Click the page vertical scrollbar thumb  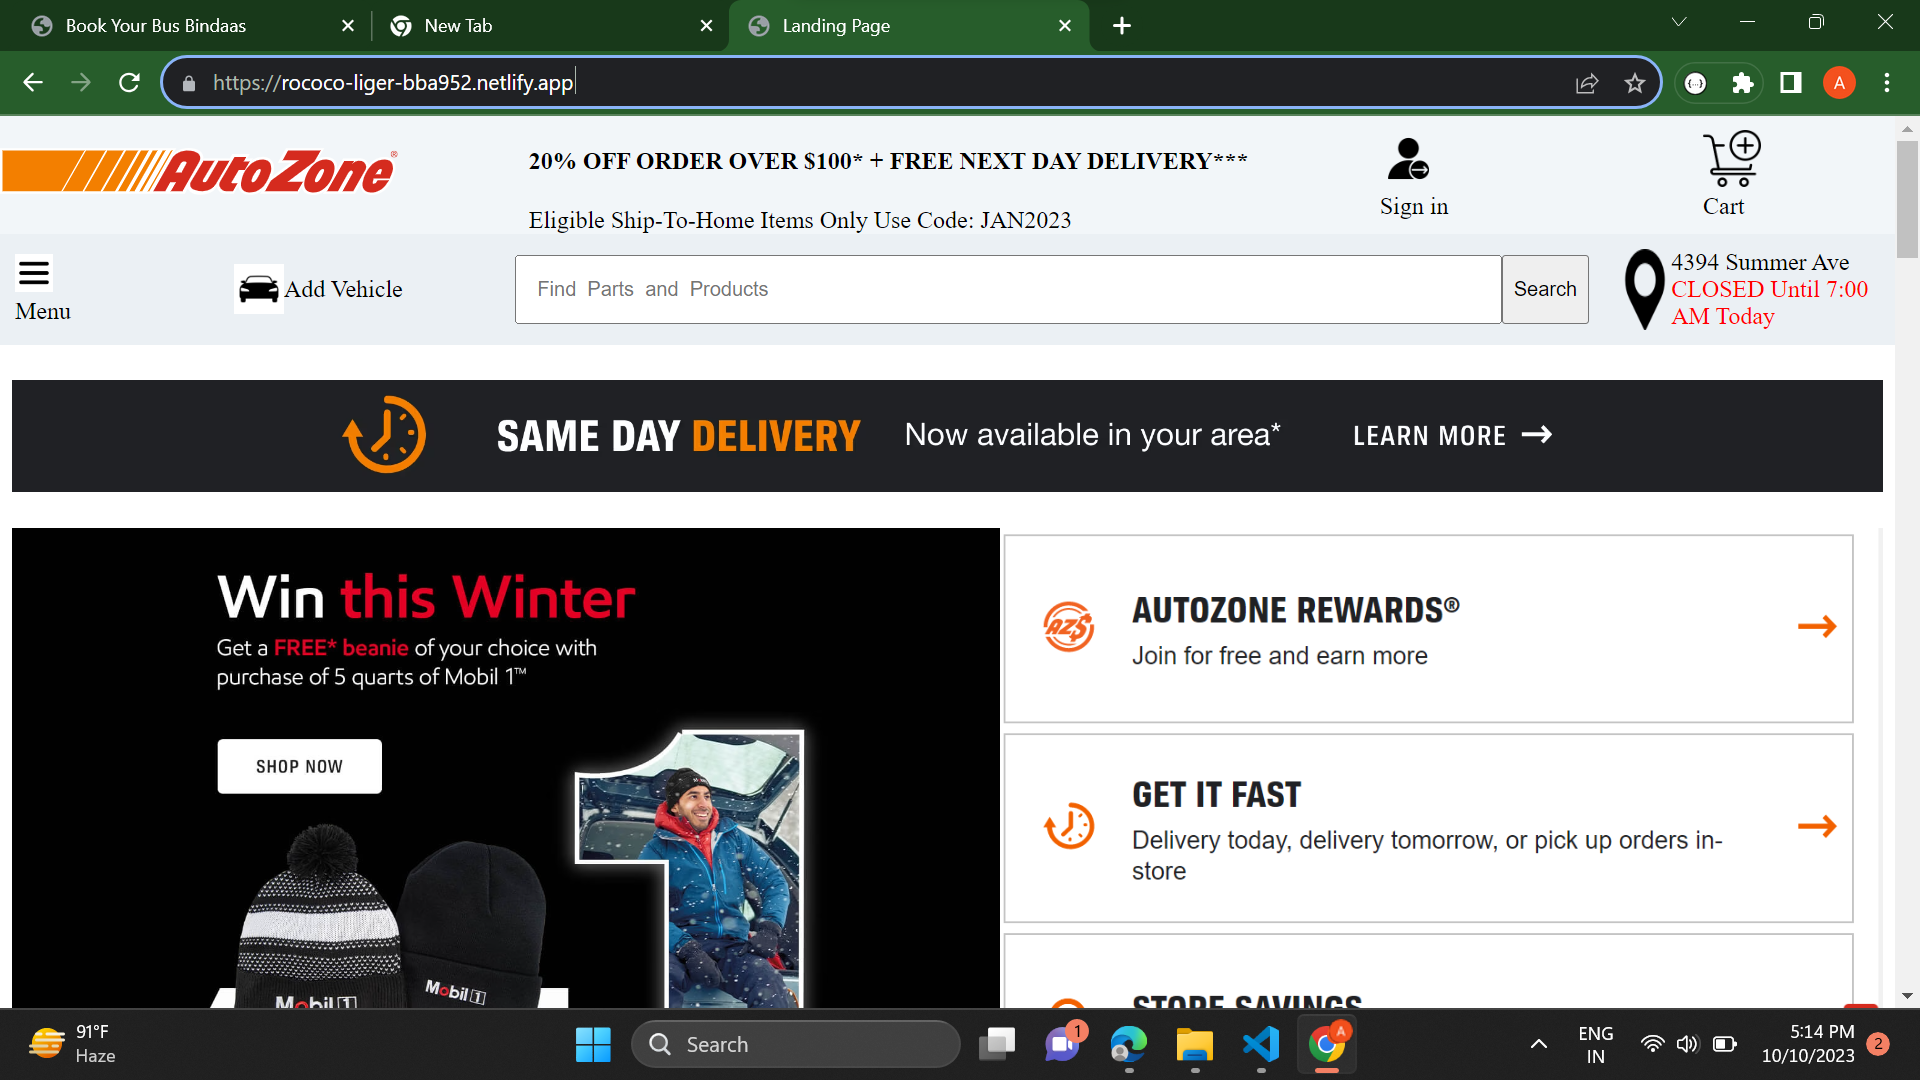pyautogui.click(x=1907, y=200)
